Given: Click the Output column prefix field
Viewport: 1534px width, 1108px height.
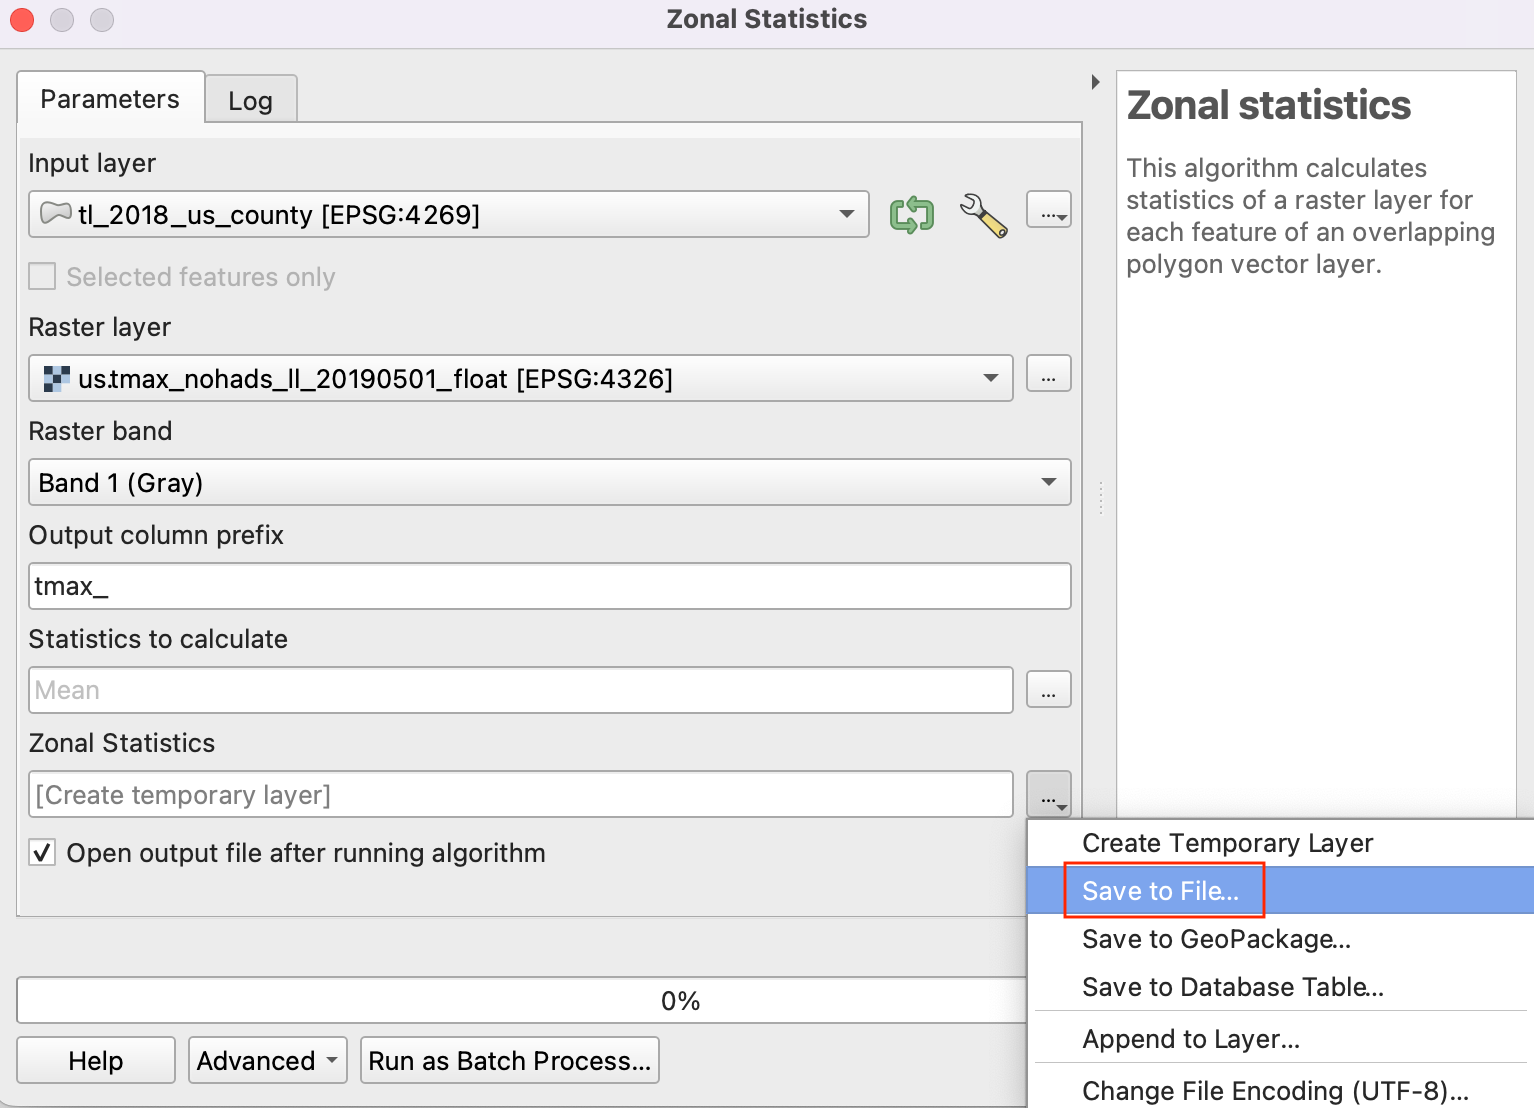Looking at the screenshot, I should (x=549, y=586).
